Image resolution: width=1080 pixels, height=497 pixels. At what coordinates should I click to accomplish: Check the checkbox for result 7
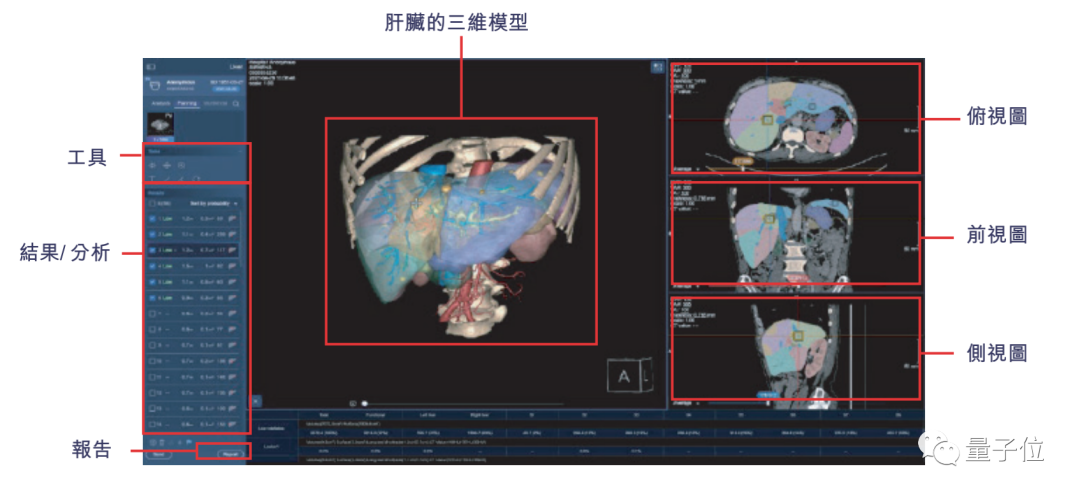(152, 313)
